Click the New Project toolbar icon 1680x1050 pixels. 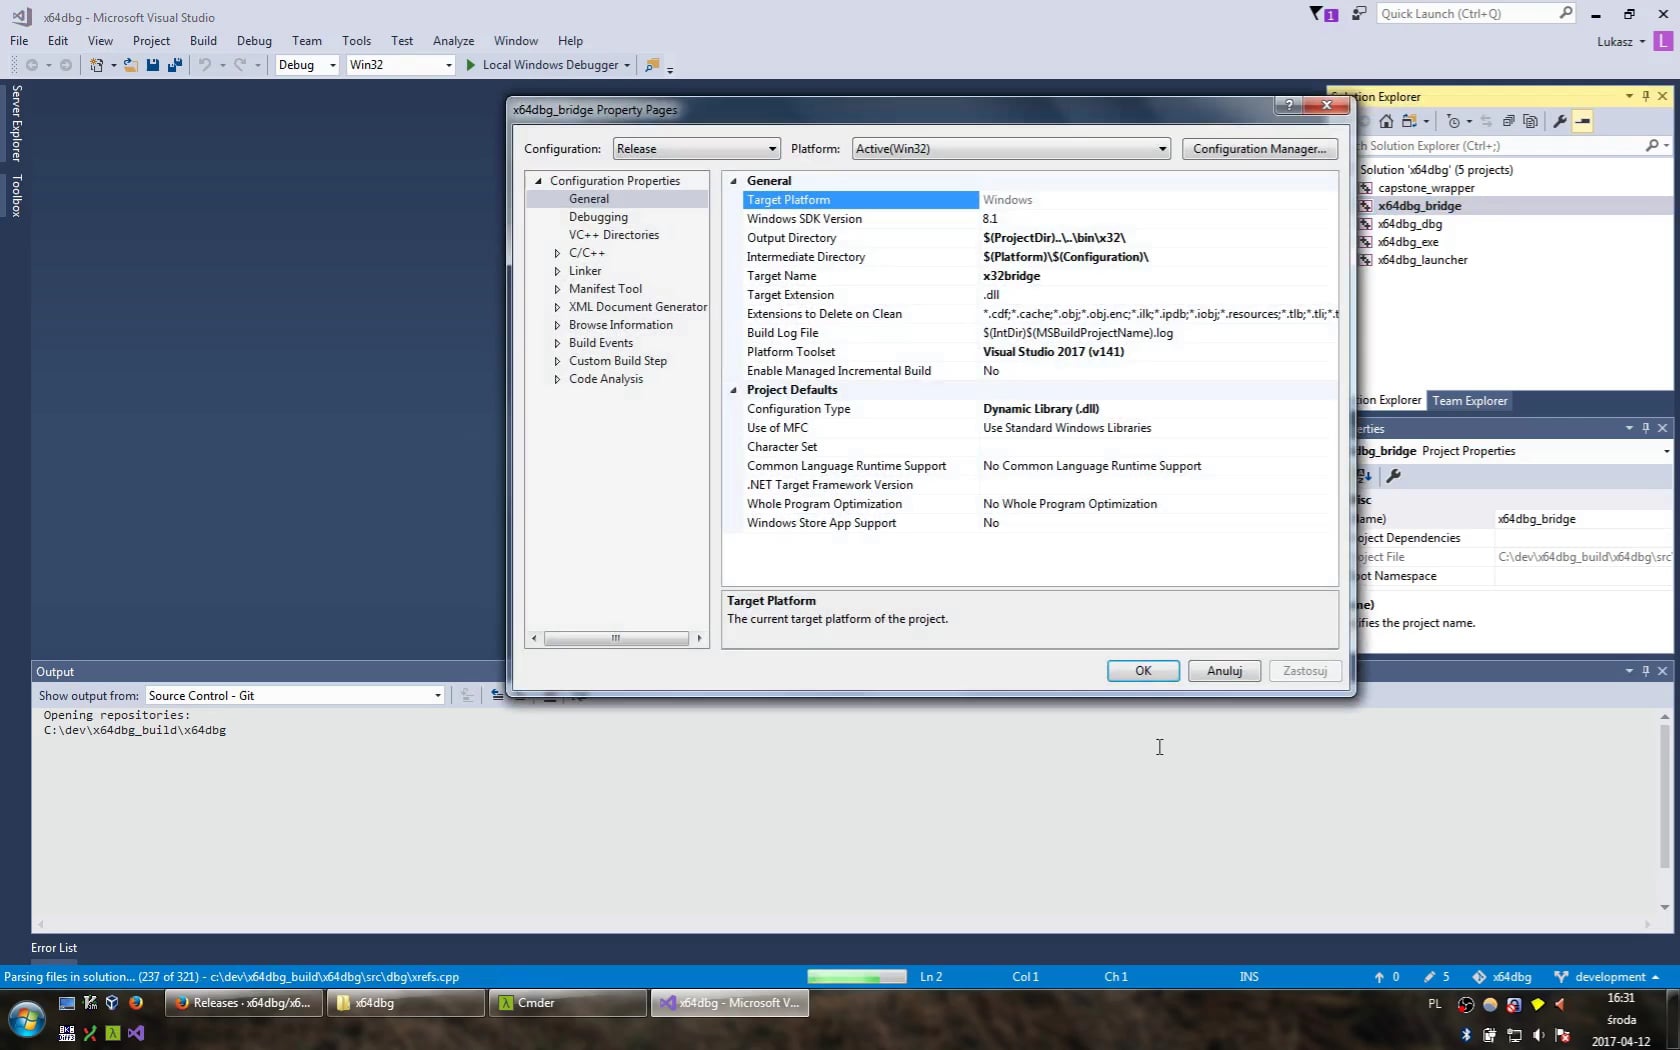pos(97,65)
